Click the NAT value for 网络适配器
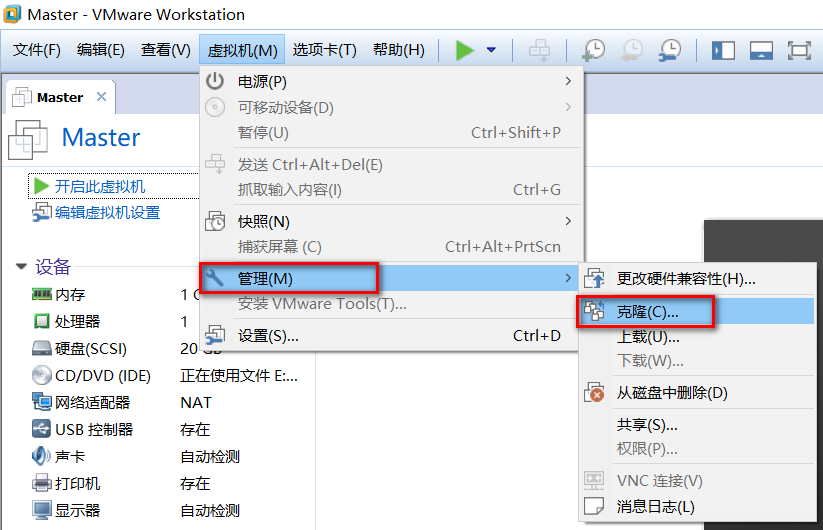The width and height of the screenshot is (823, 530). coord(196,402)
